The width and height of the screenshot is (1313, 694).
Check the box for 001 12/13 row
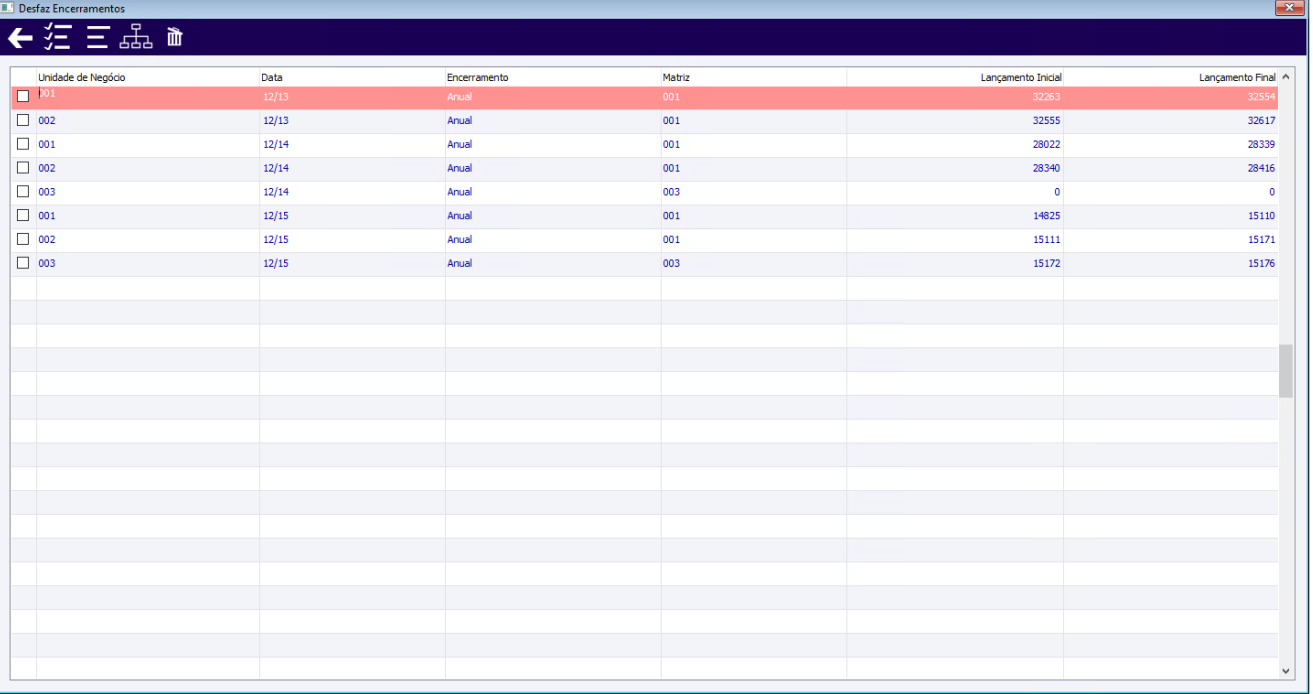(23, 97)
